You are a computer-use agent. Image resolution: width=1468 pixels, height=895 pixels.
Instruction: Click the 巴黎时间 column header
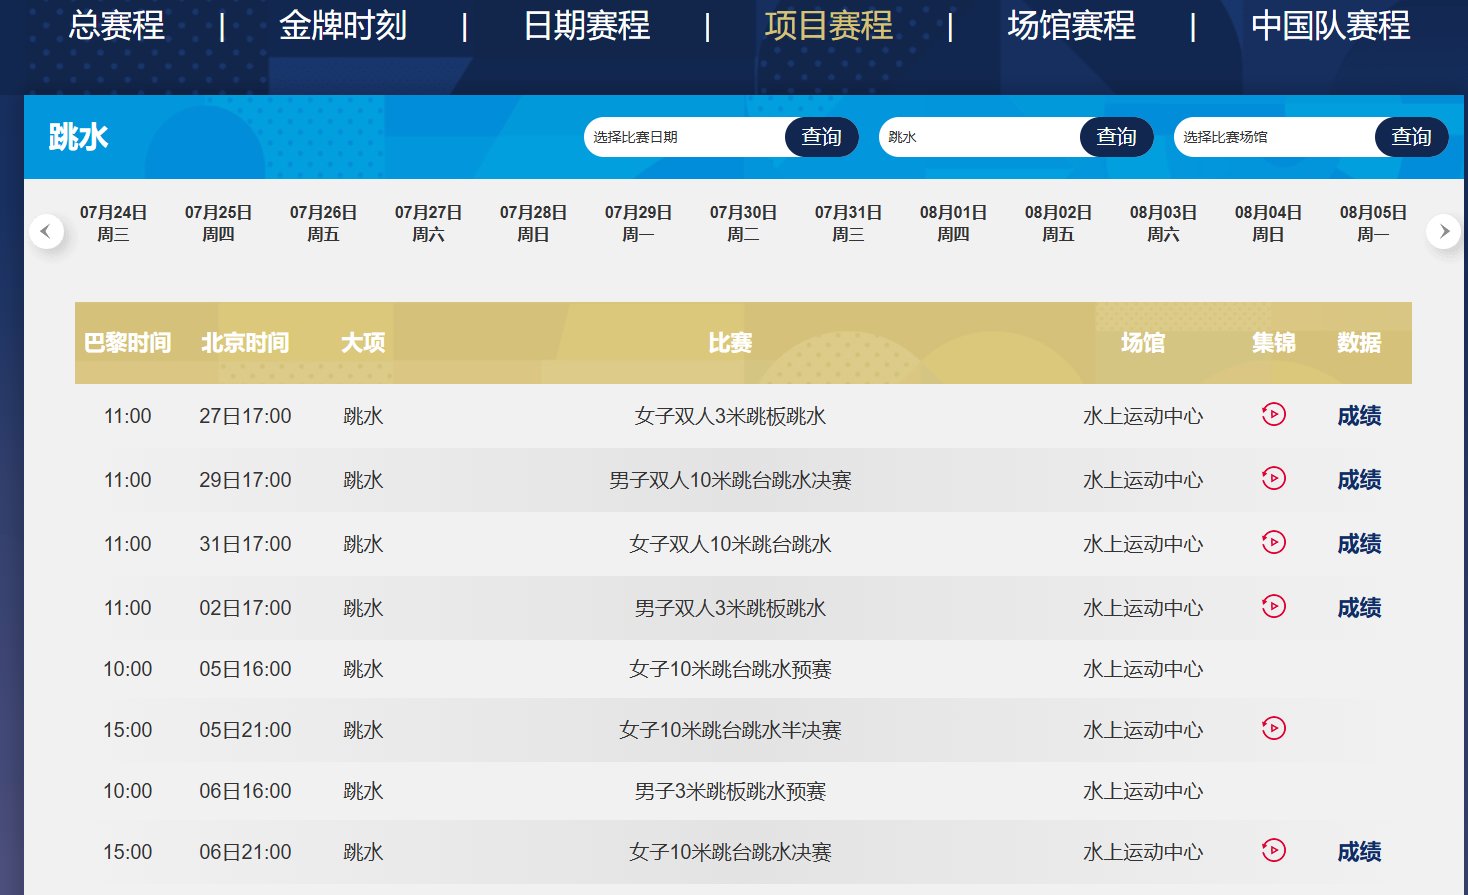point(127,343)
